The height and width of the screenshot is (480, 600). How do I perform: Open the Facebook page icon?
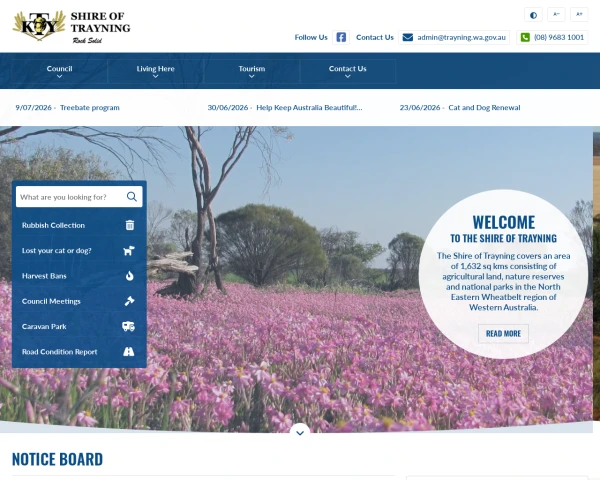341,37
